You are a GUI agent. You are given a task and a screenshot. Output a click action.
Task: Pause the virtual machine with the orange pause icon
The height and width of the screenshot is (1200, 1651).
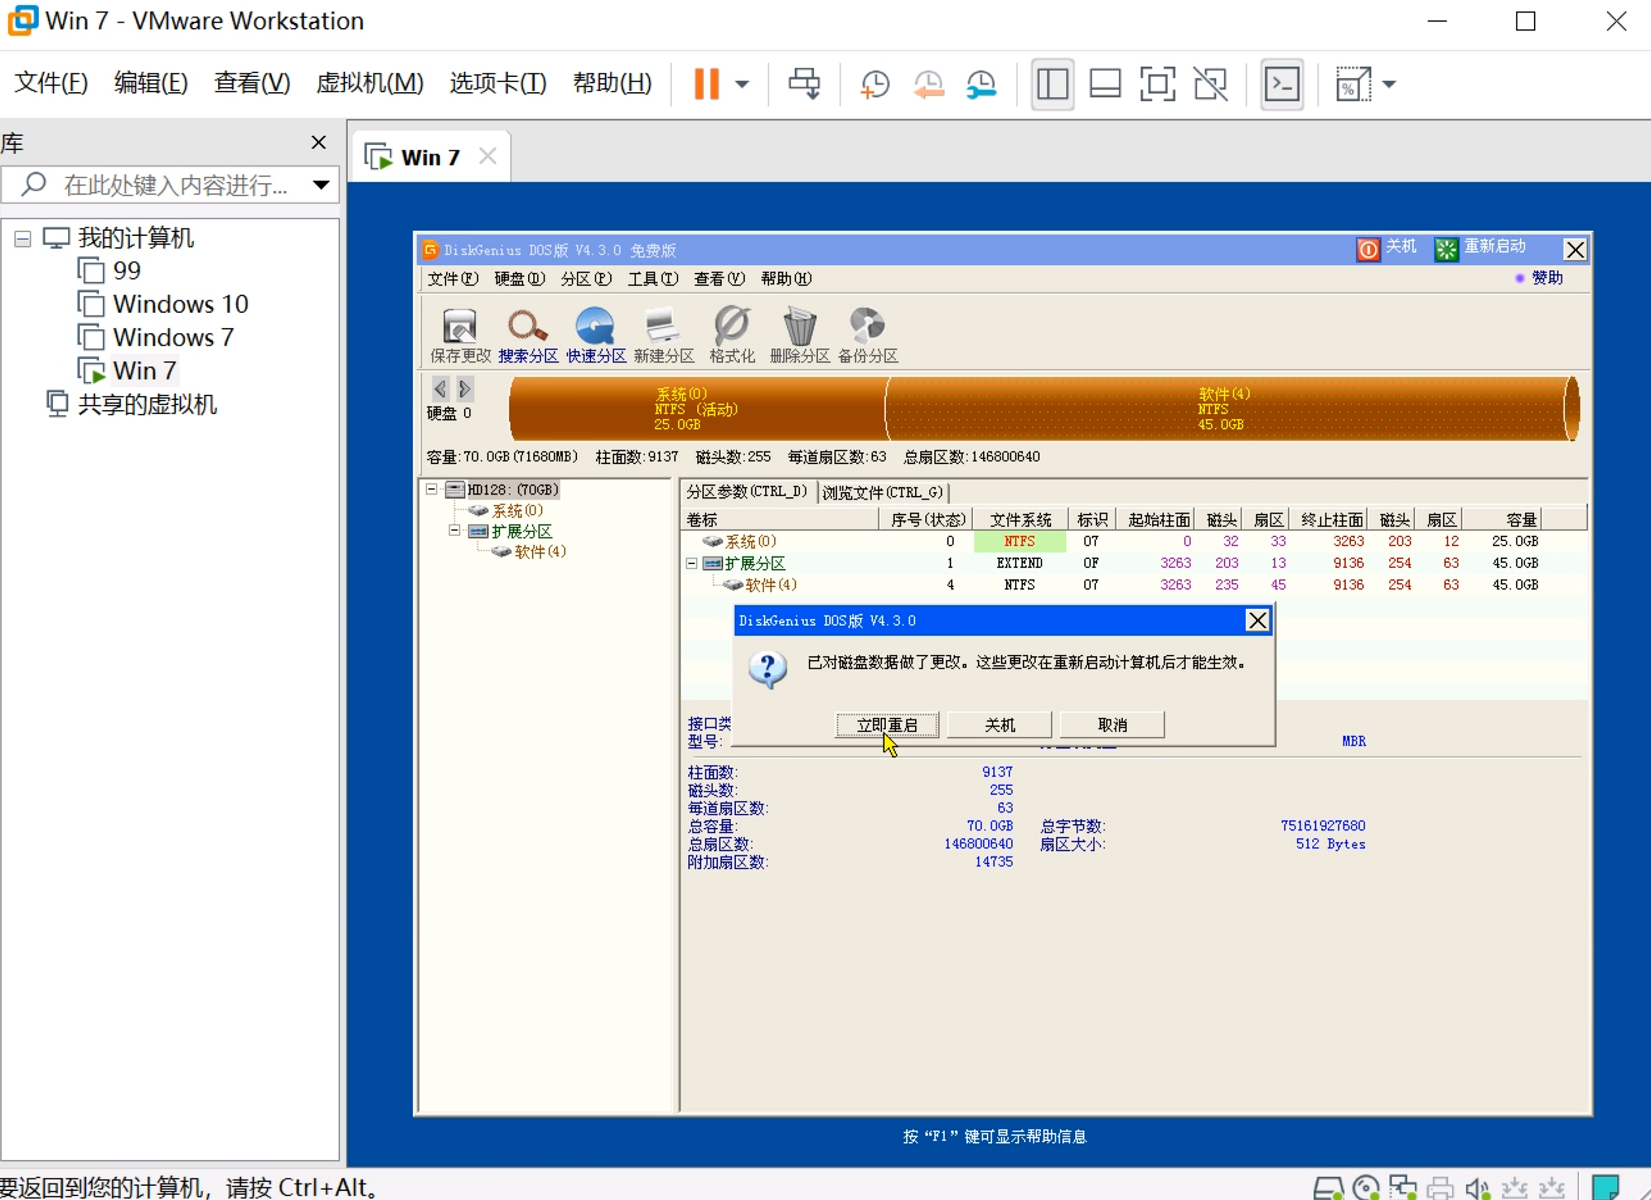coord(706,84)
